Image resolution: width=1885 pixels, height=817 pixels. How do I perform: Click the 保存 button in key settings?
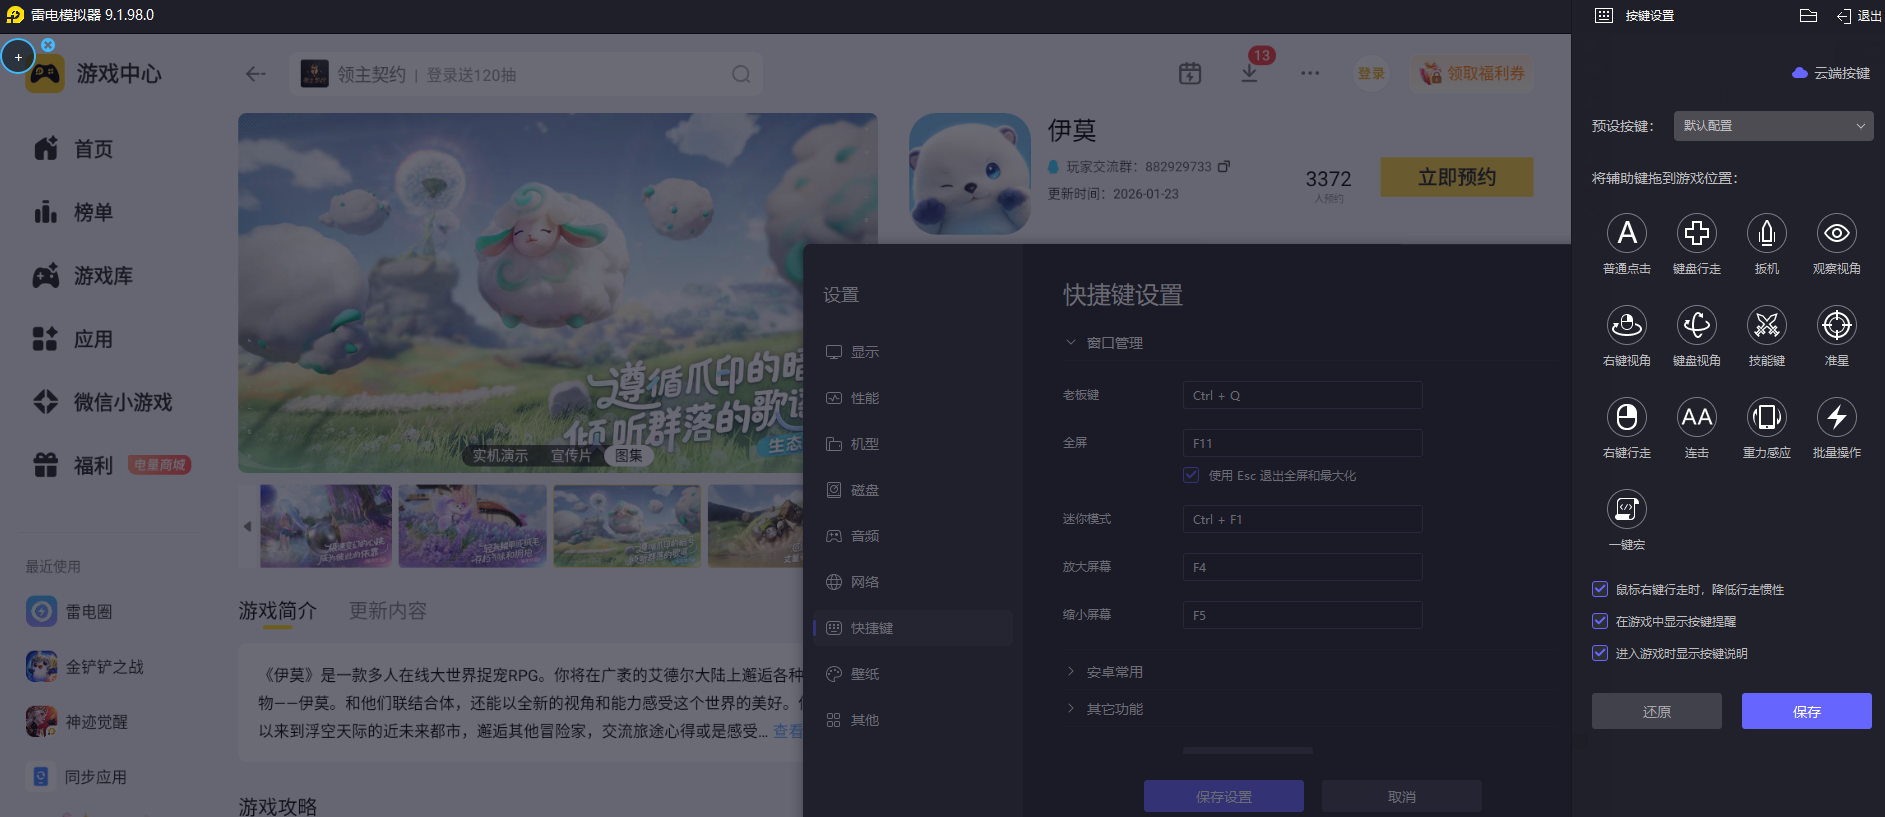tap(1807, 711)
